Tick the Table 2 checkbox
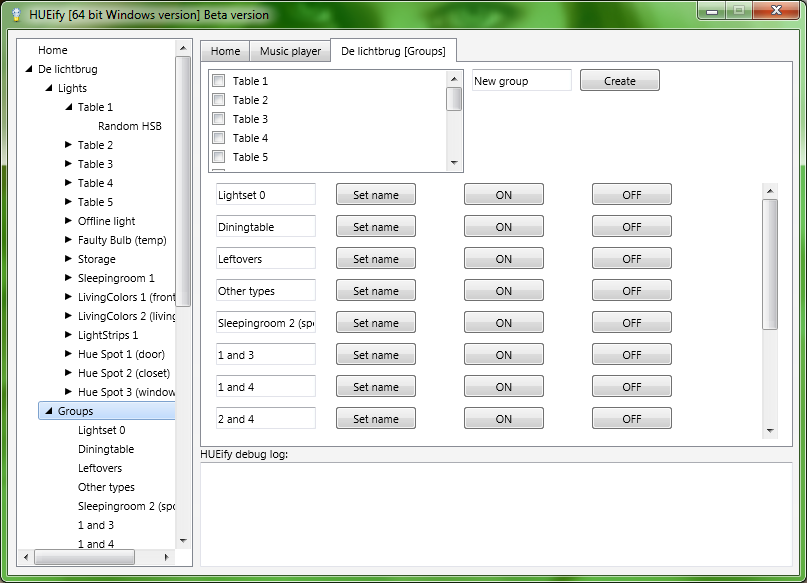807x583 pixels. [x=219, y=100]
